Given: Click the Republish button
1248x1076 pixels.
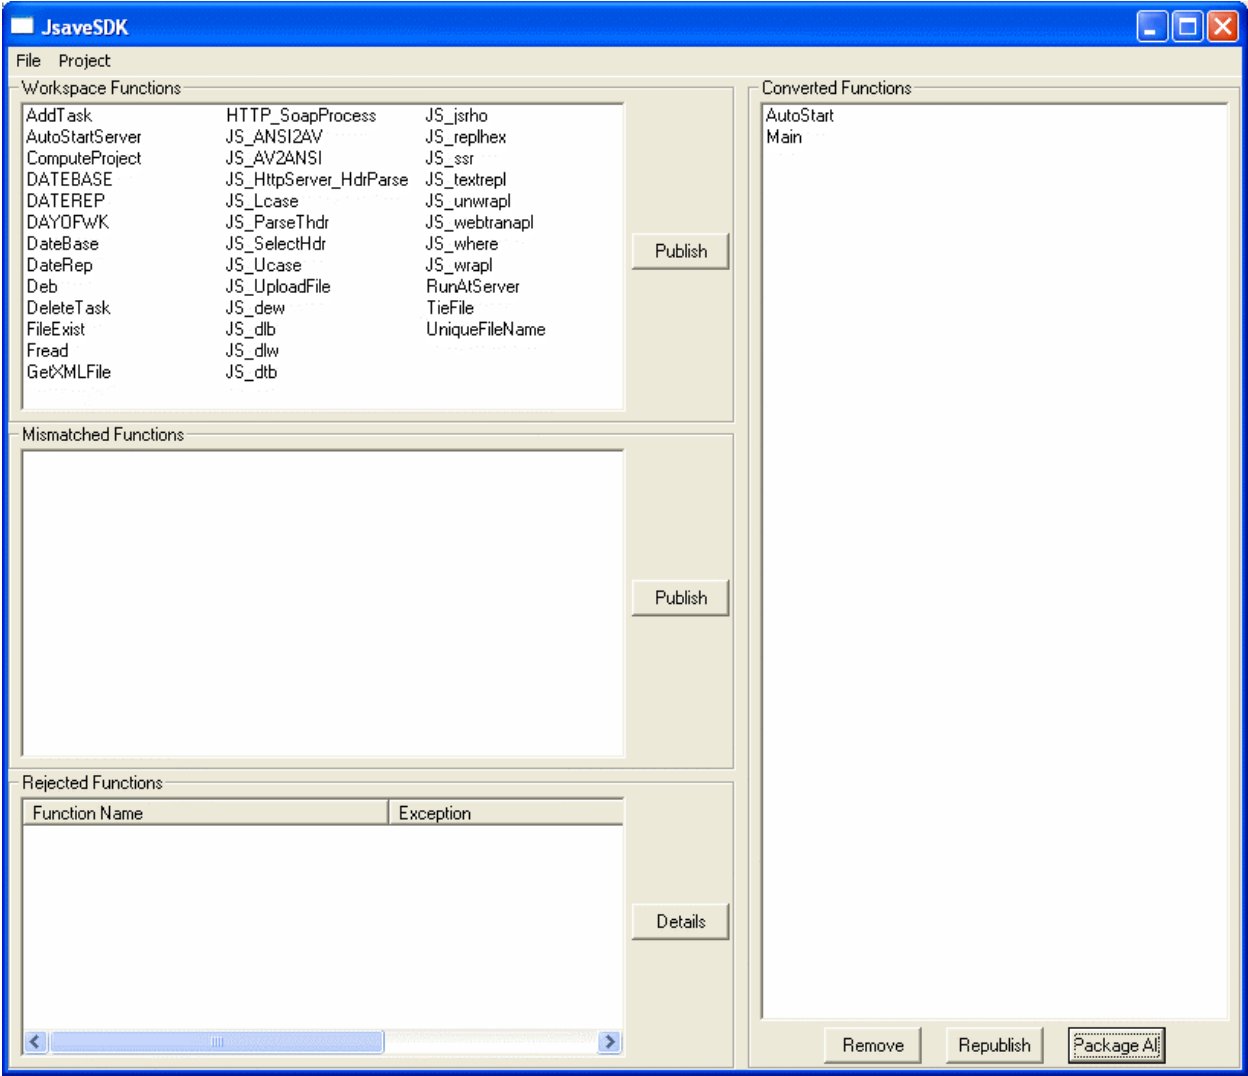Looking at the screenshot, I should [994, 1045].
